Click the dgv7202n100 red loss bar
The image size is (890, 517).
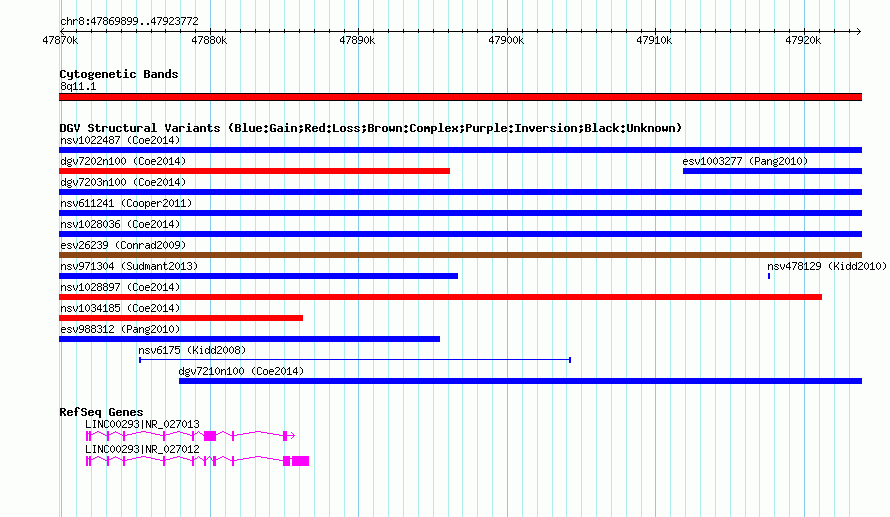(254, 171)
